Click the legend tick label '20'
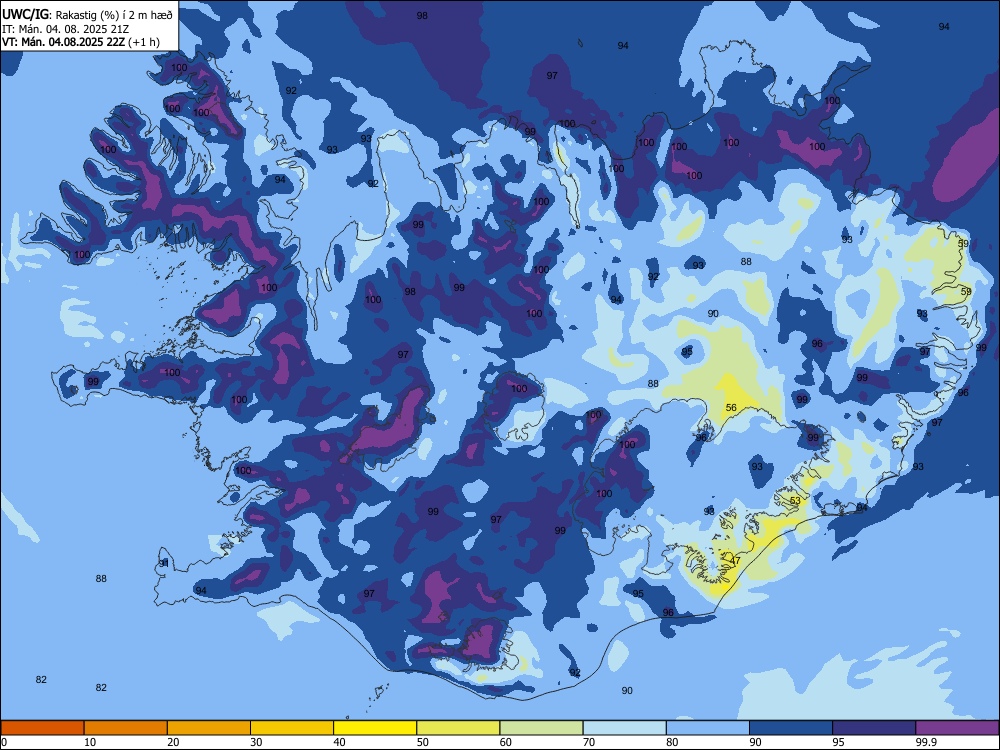 [173, 742]
